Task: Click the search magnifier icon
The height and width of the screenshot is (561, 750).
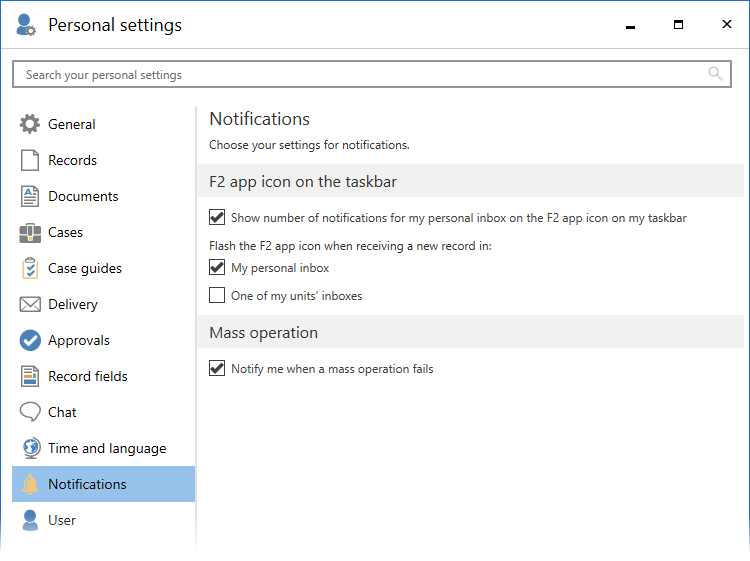Action: [715, 74]
